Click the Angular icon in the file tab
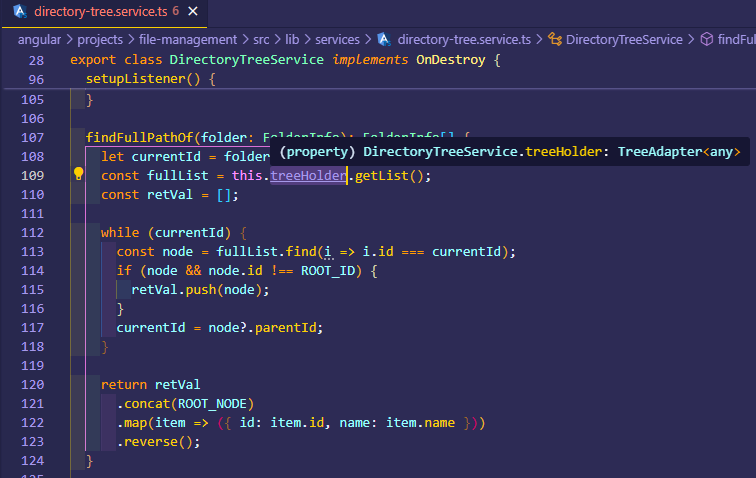Viewport: 756px width, 478px height. click(x=19, y=13)
